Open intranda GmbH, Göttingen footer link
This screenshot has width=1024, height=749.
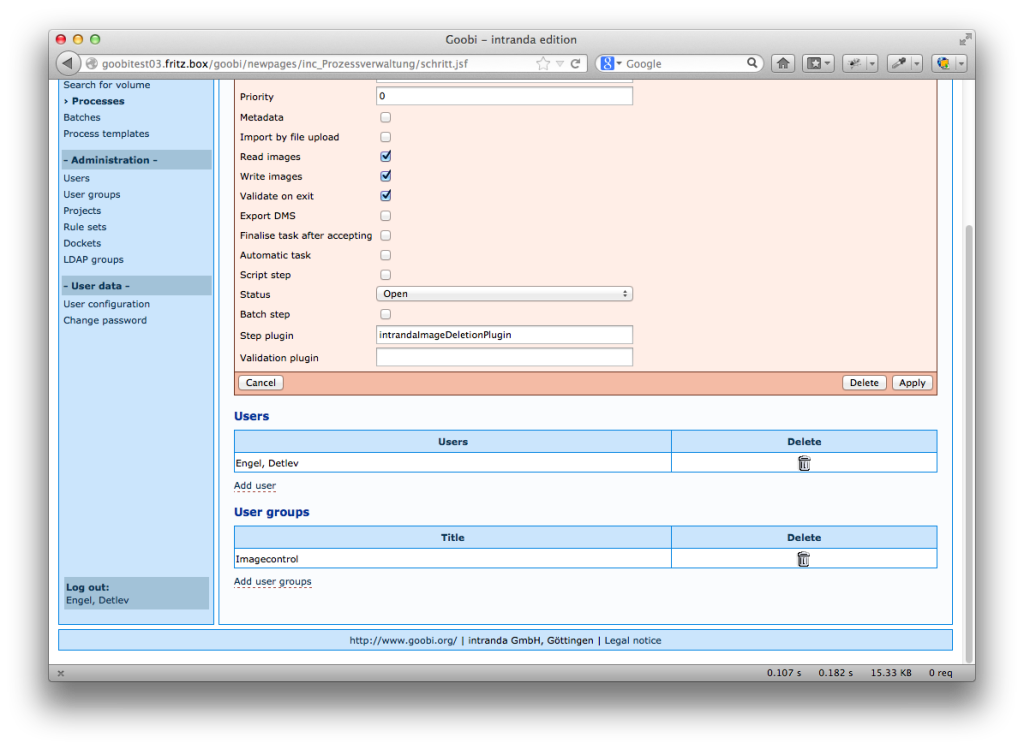coord(530,641)
